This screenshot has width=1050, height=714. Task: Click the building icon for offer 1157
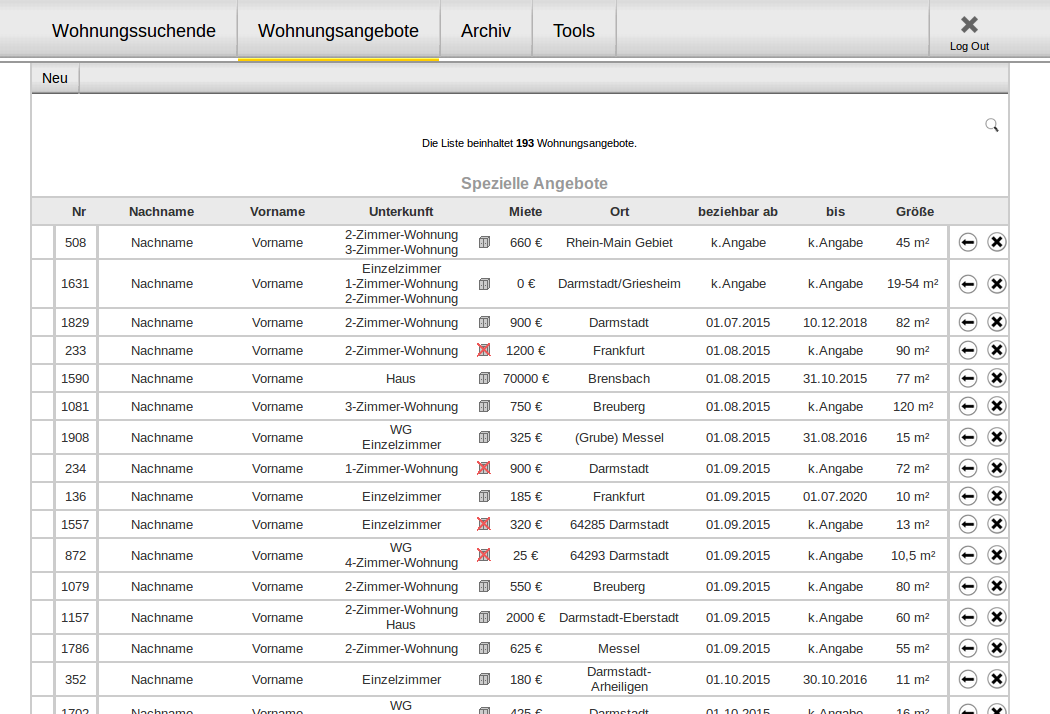click(x=484, y=618)
